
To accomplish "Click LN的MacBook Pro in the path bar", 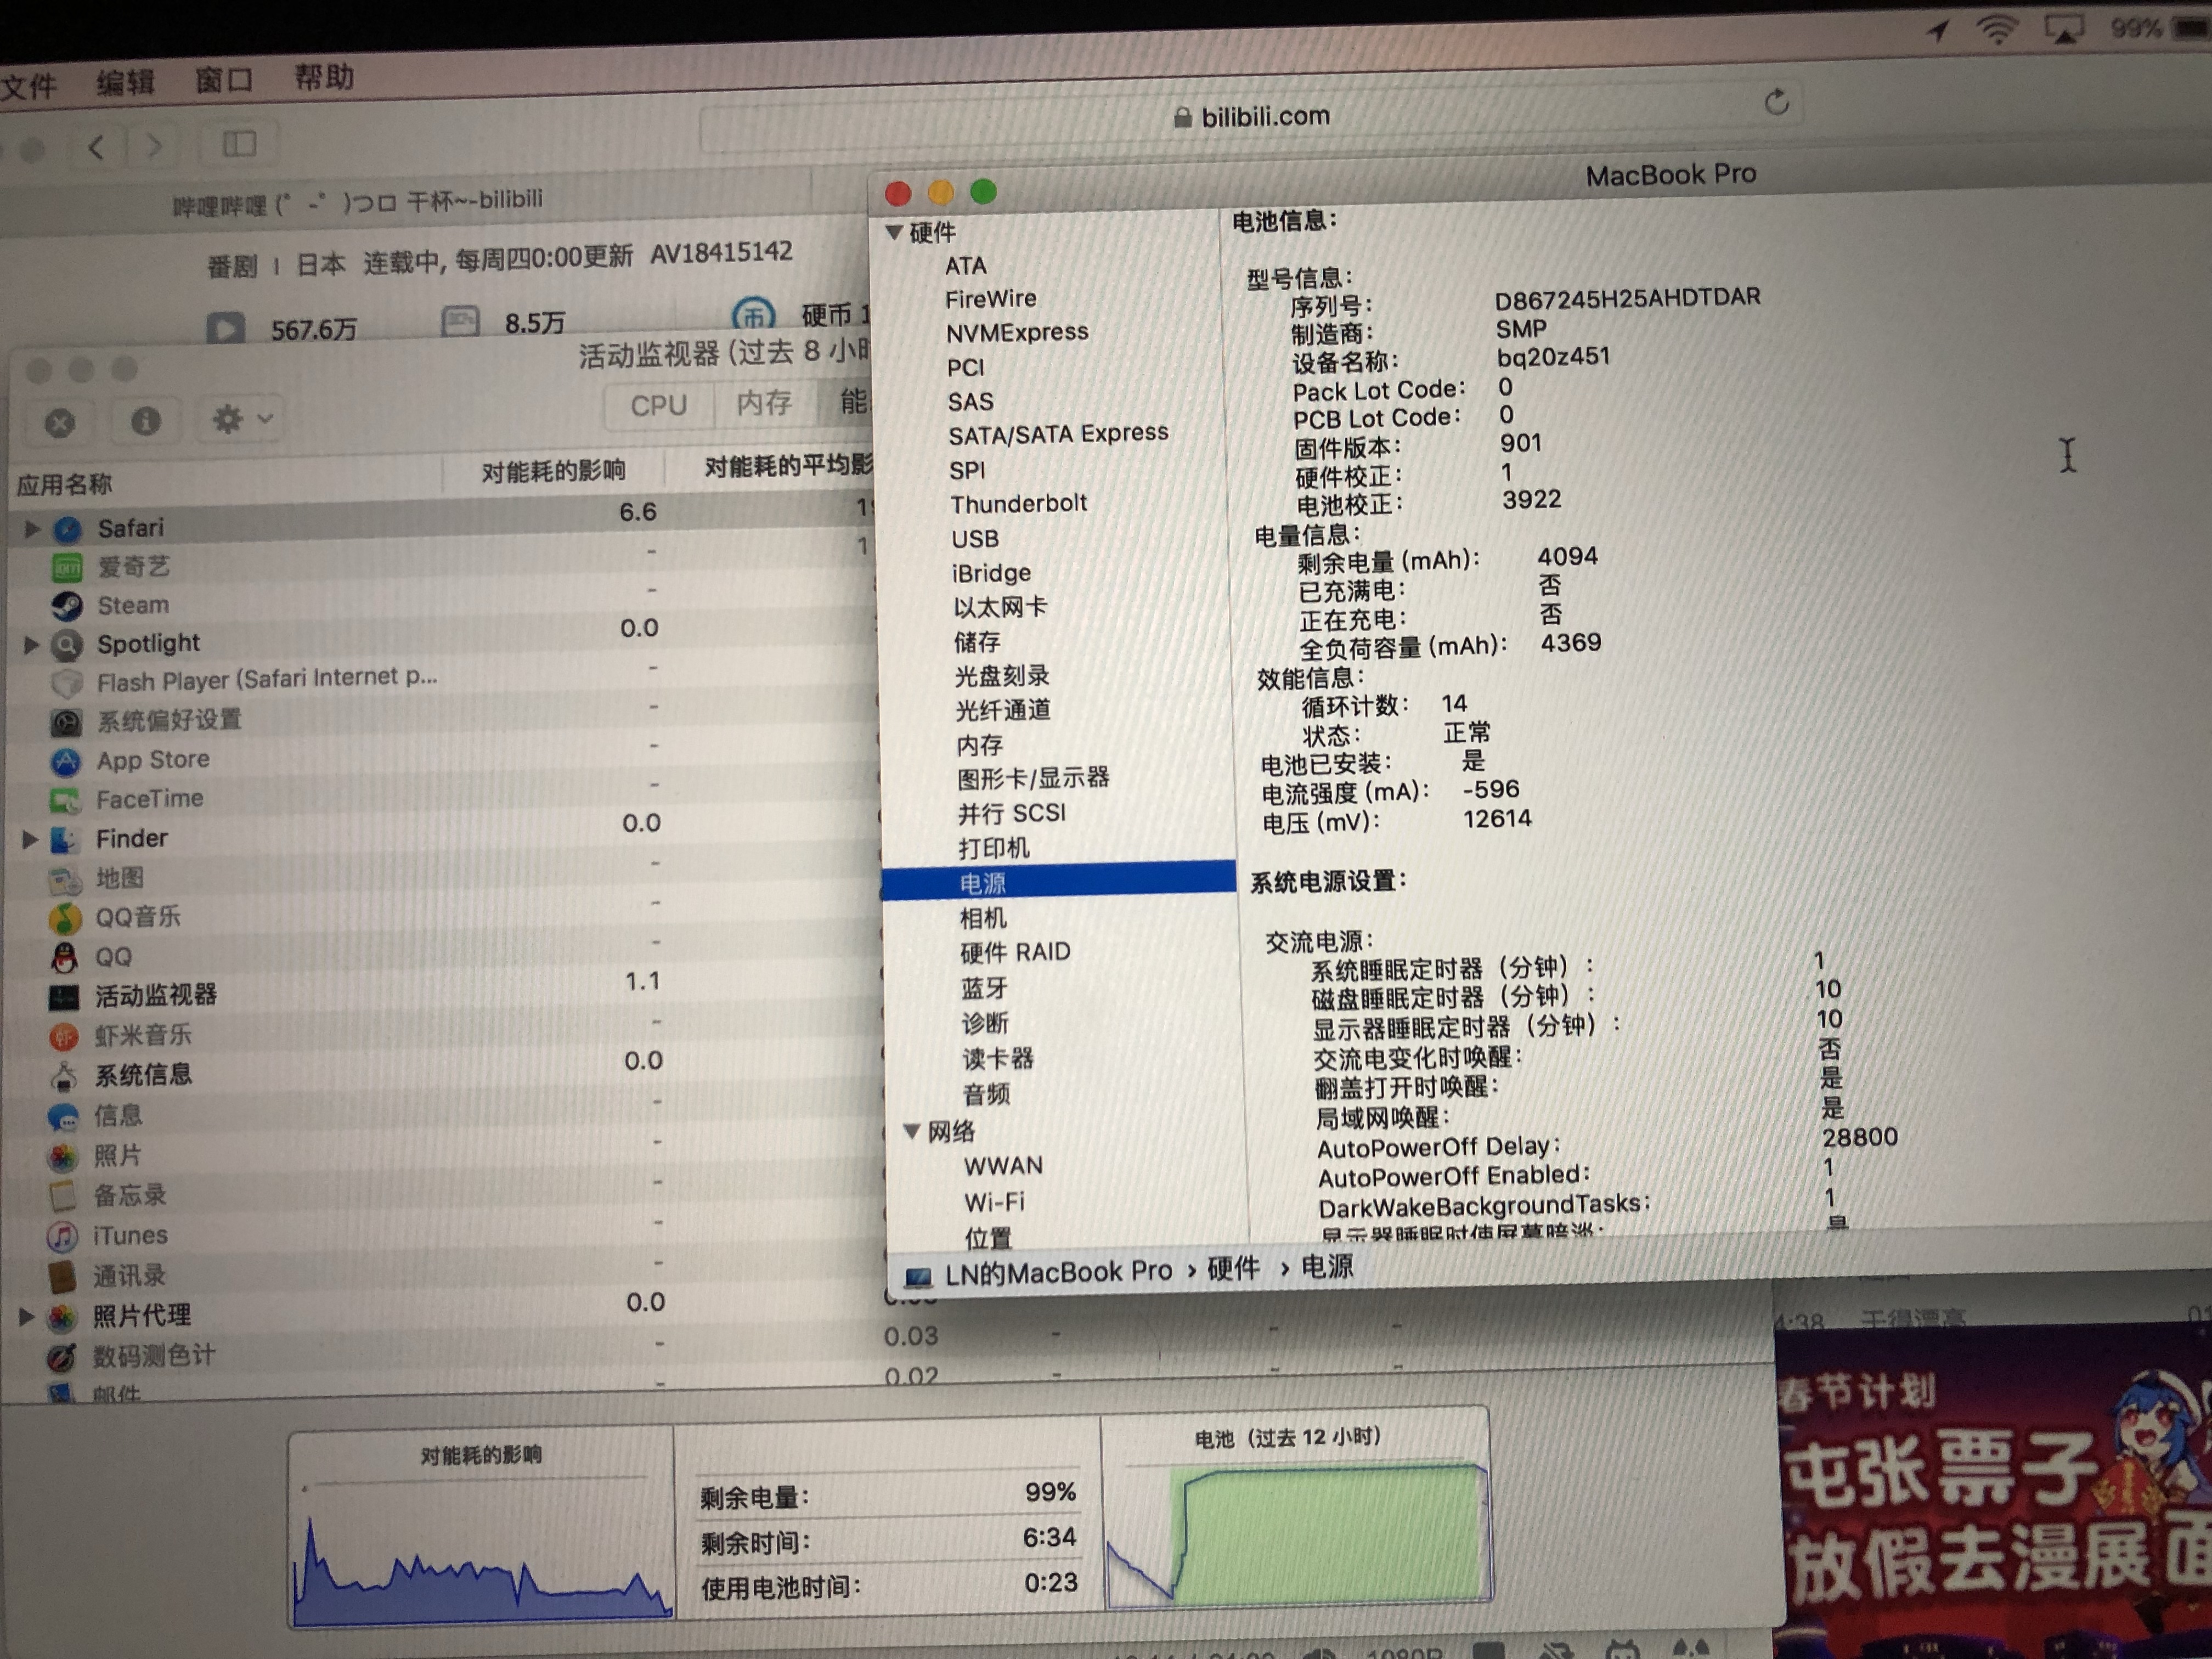I will [x=1040, y=1273].
